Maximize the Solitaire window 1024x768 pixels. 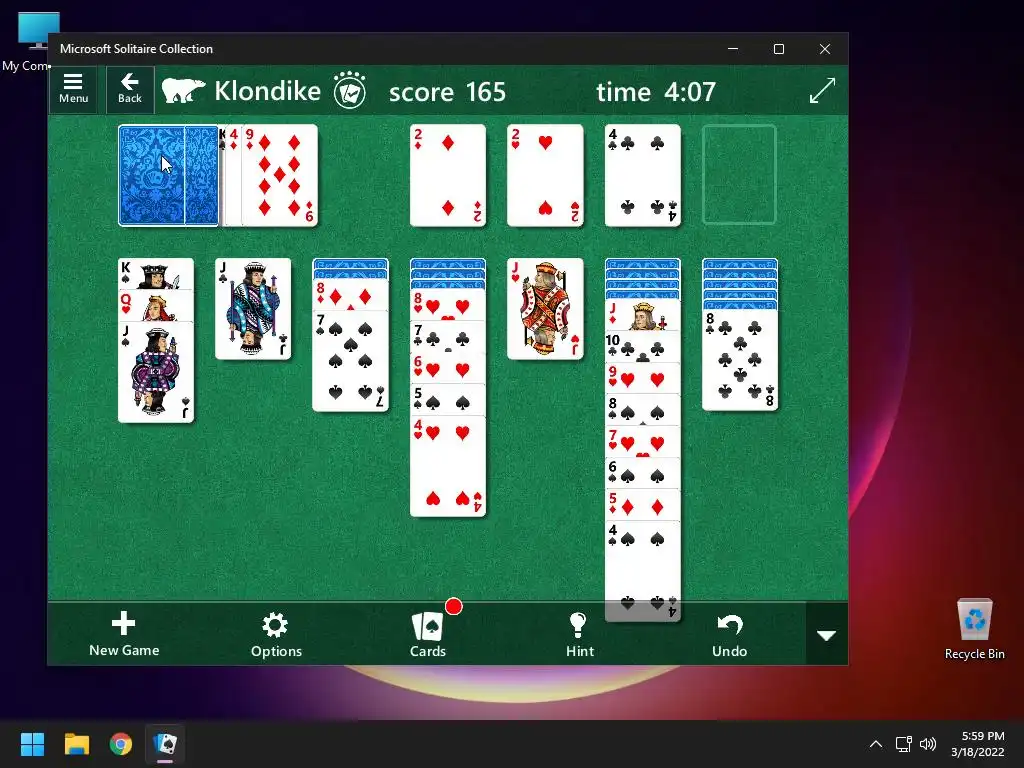tap(778, 49)
